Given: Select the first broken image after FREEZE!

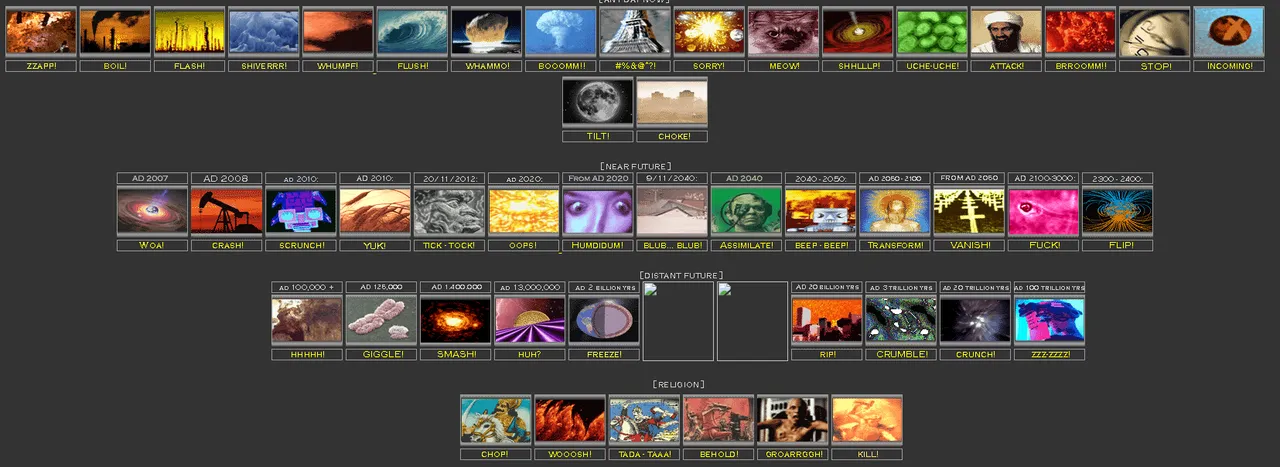Looking at the screenshot, I should pyautogui.click(x=678, y=321).
